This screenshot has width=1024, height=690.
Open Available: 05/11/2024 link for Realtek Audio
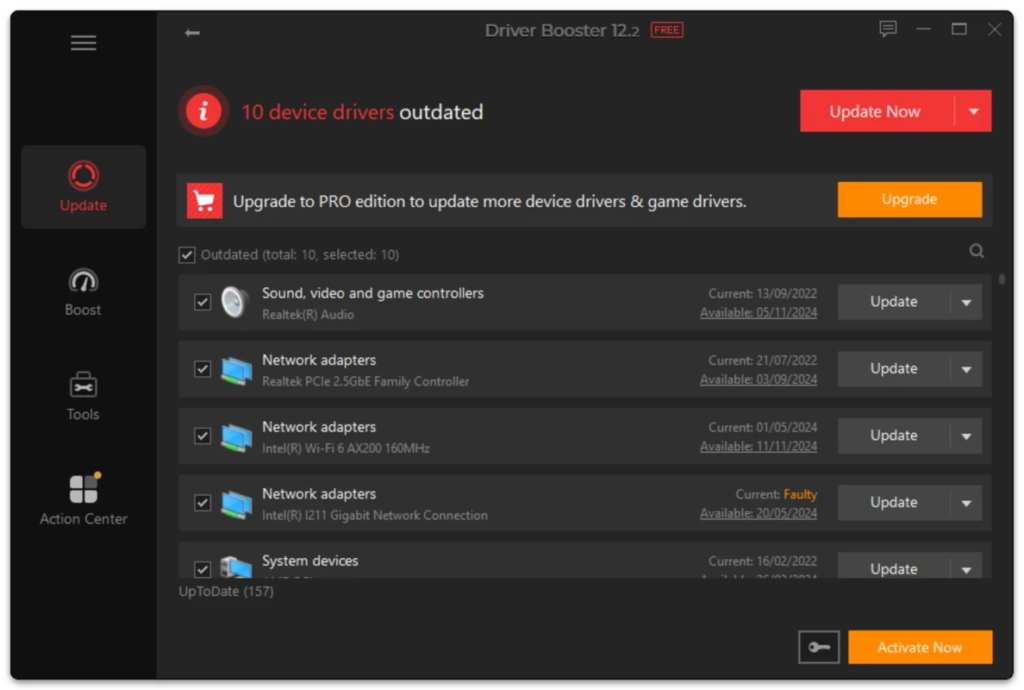coord(758,313)
